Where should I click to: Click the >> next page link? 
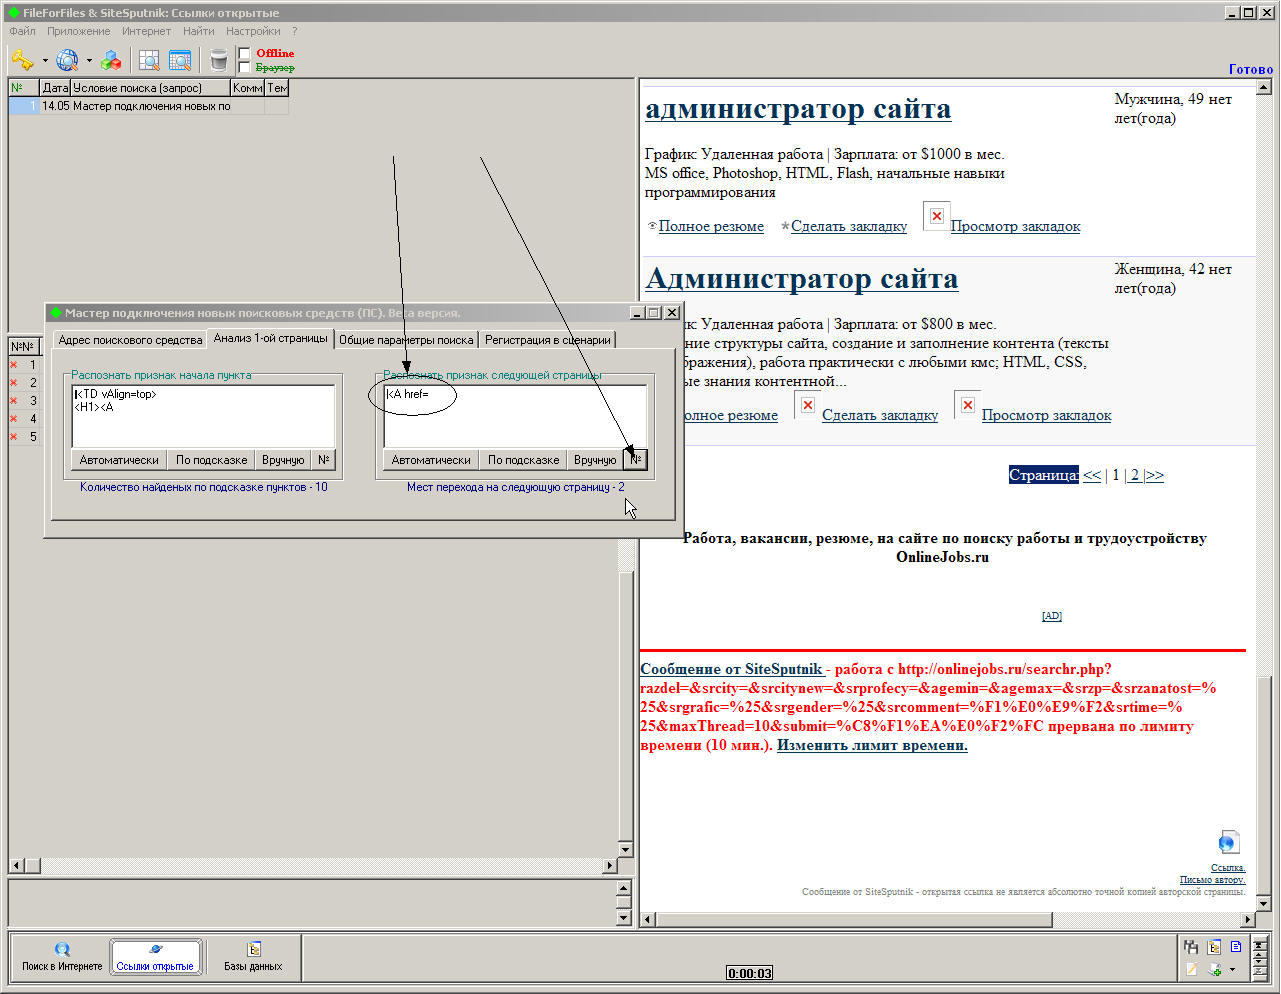click(1154, 475)
